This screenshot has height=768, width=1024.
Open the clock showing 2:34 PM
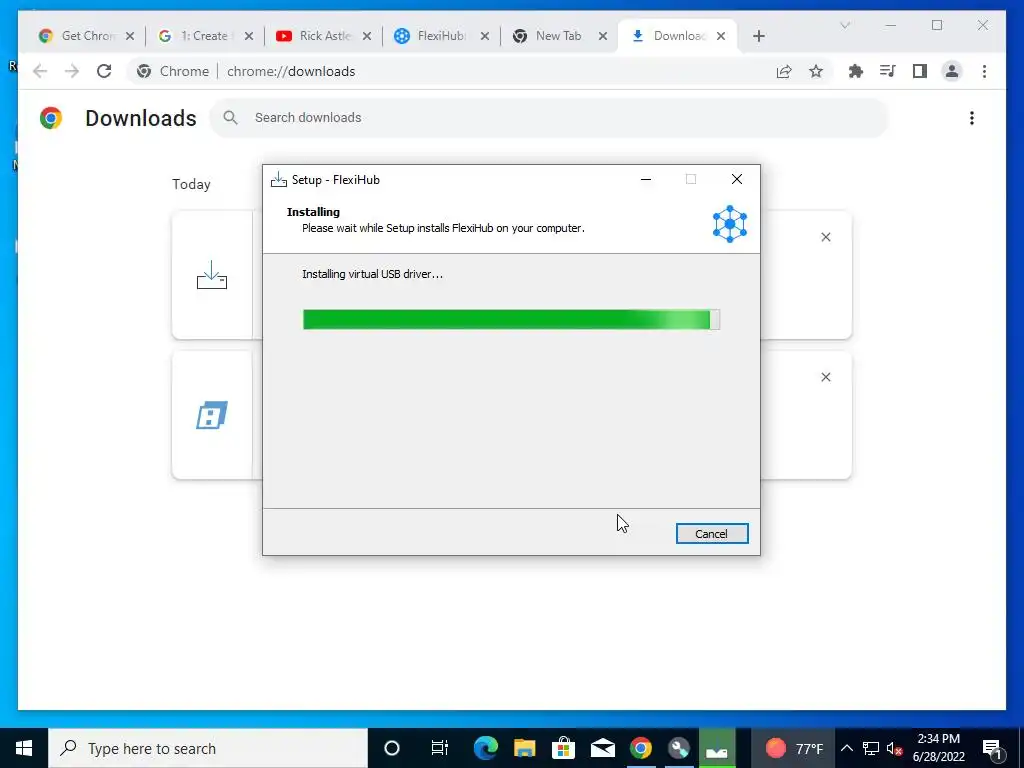pos(938,748)
